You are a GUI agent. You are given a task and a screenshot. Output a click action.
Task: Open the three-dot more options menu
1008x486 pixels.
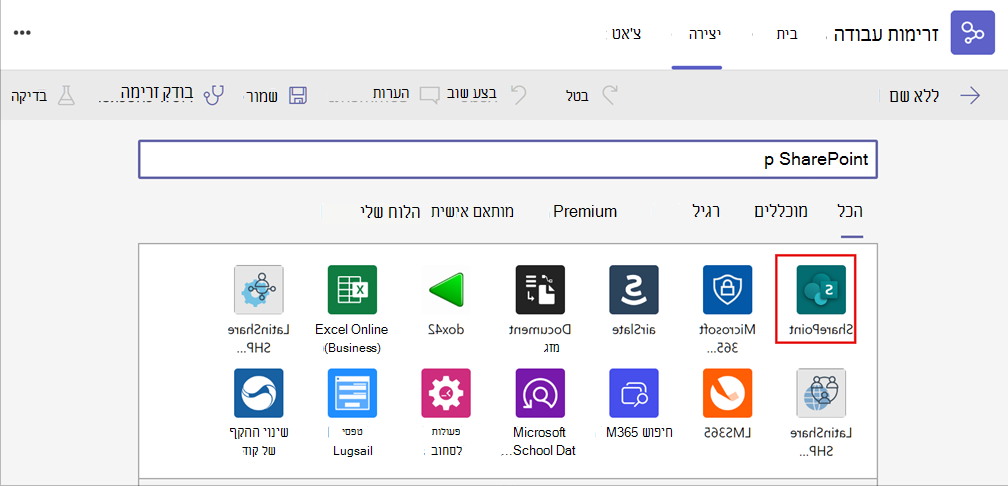[22, 33]
